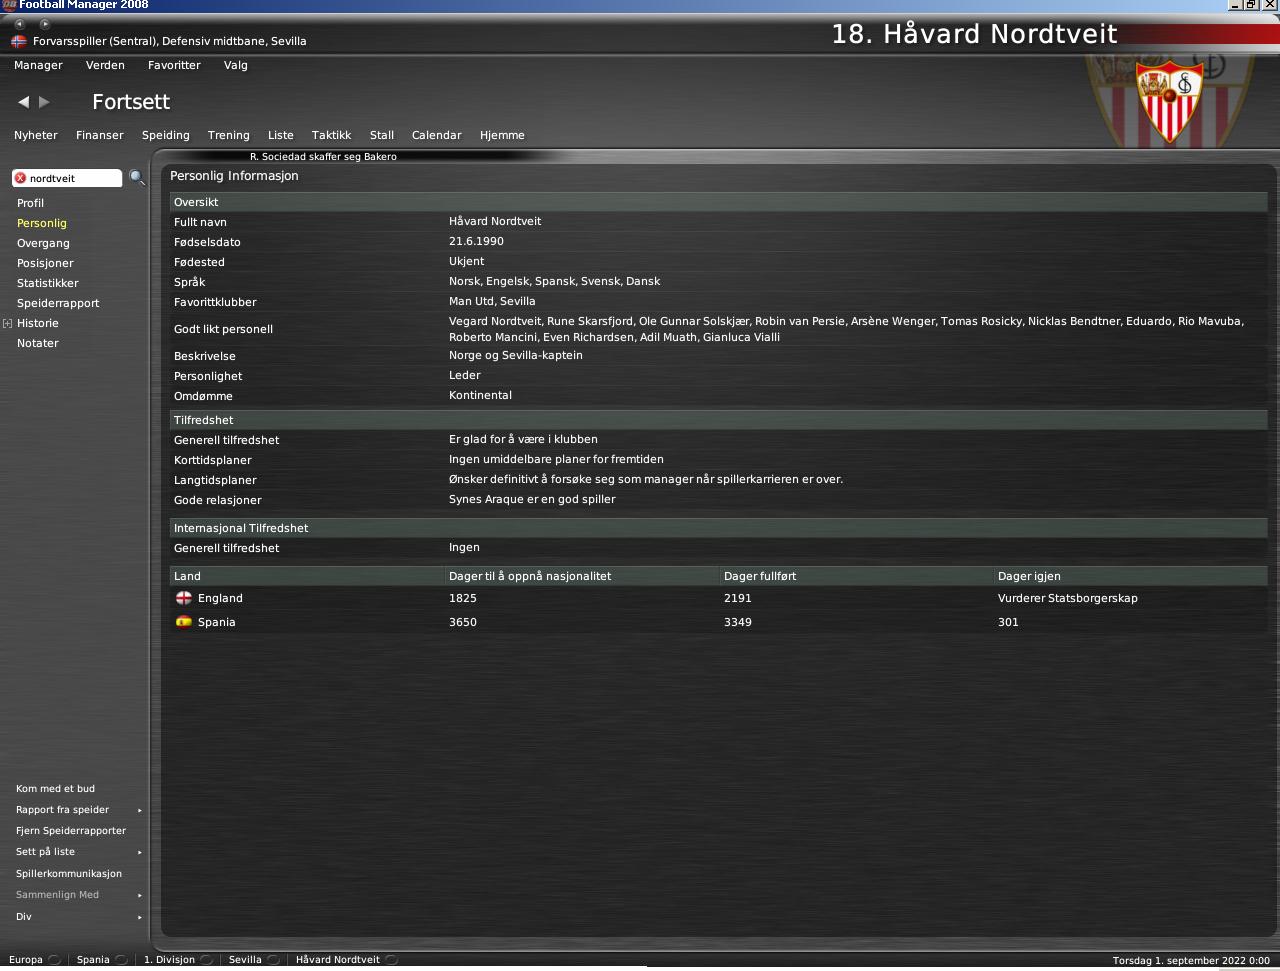Open Europa breadcrumb selector icon

(54, 960)
